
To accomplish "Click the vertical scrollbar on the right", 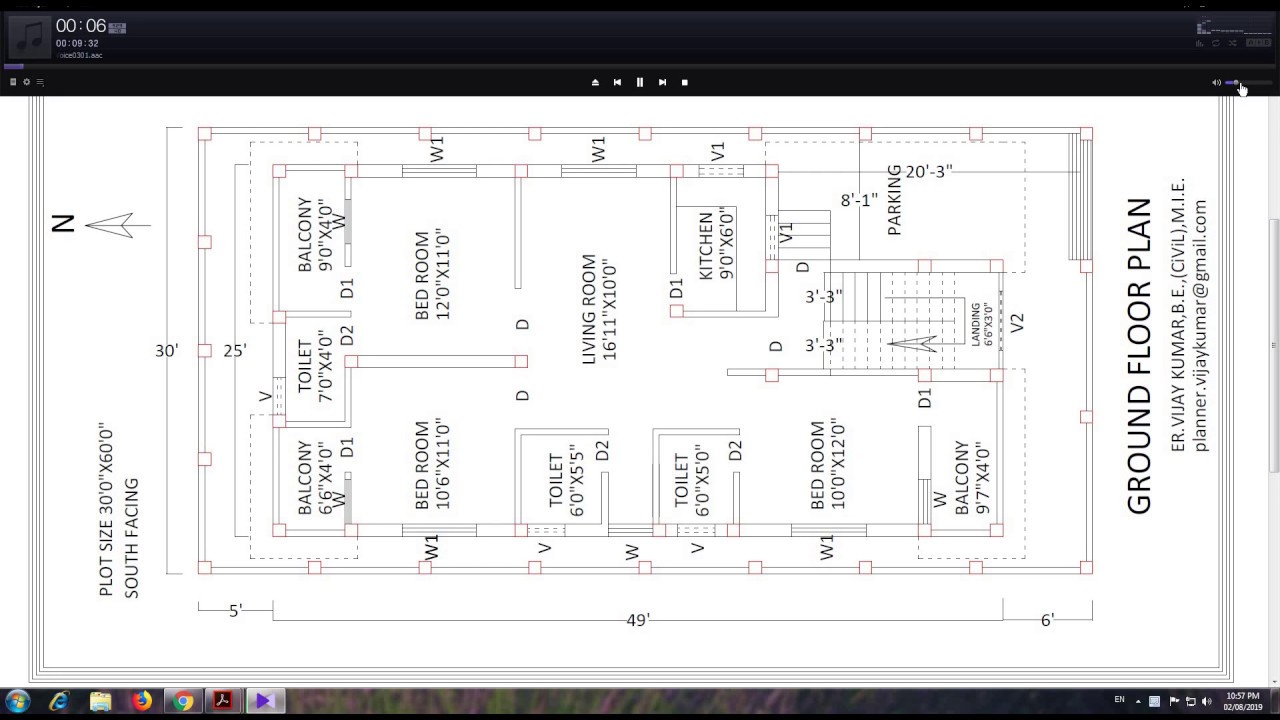I will click(1274, 345).
